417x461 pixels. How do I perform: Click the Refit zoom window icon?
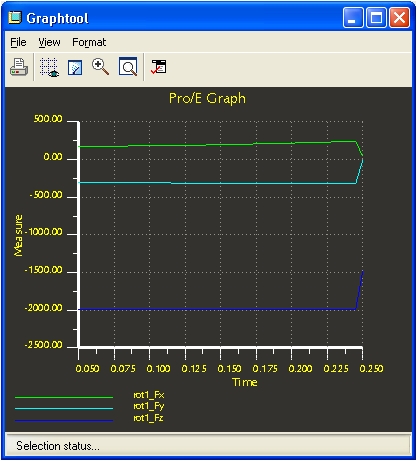click(128, 67)
